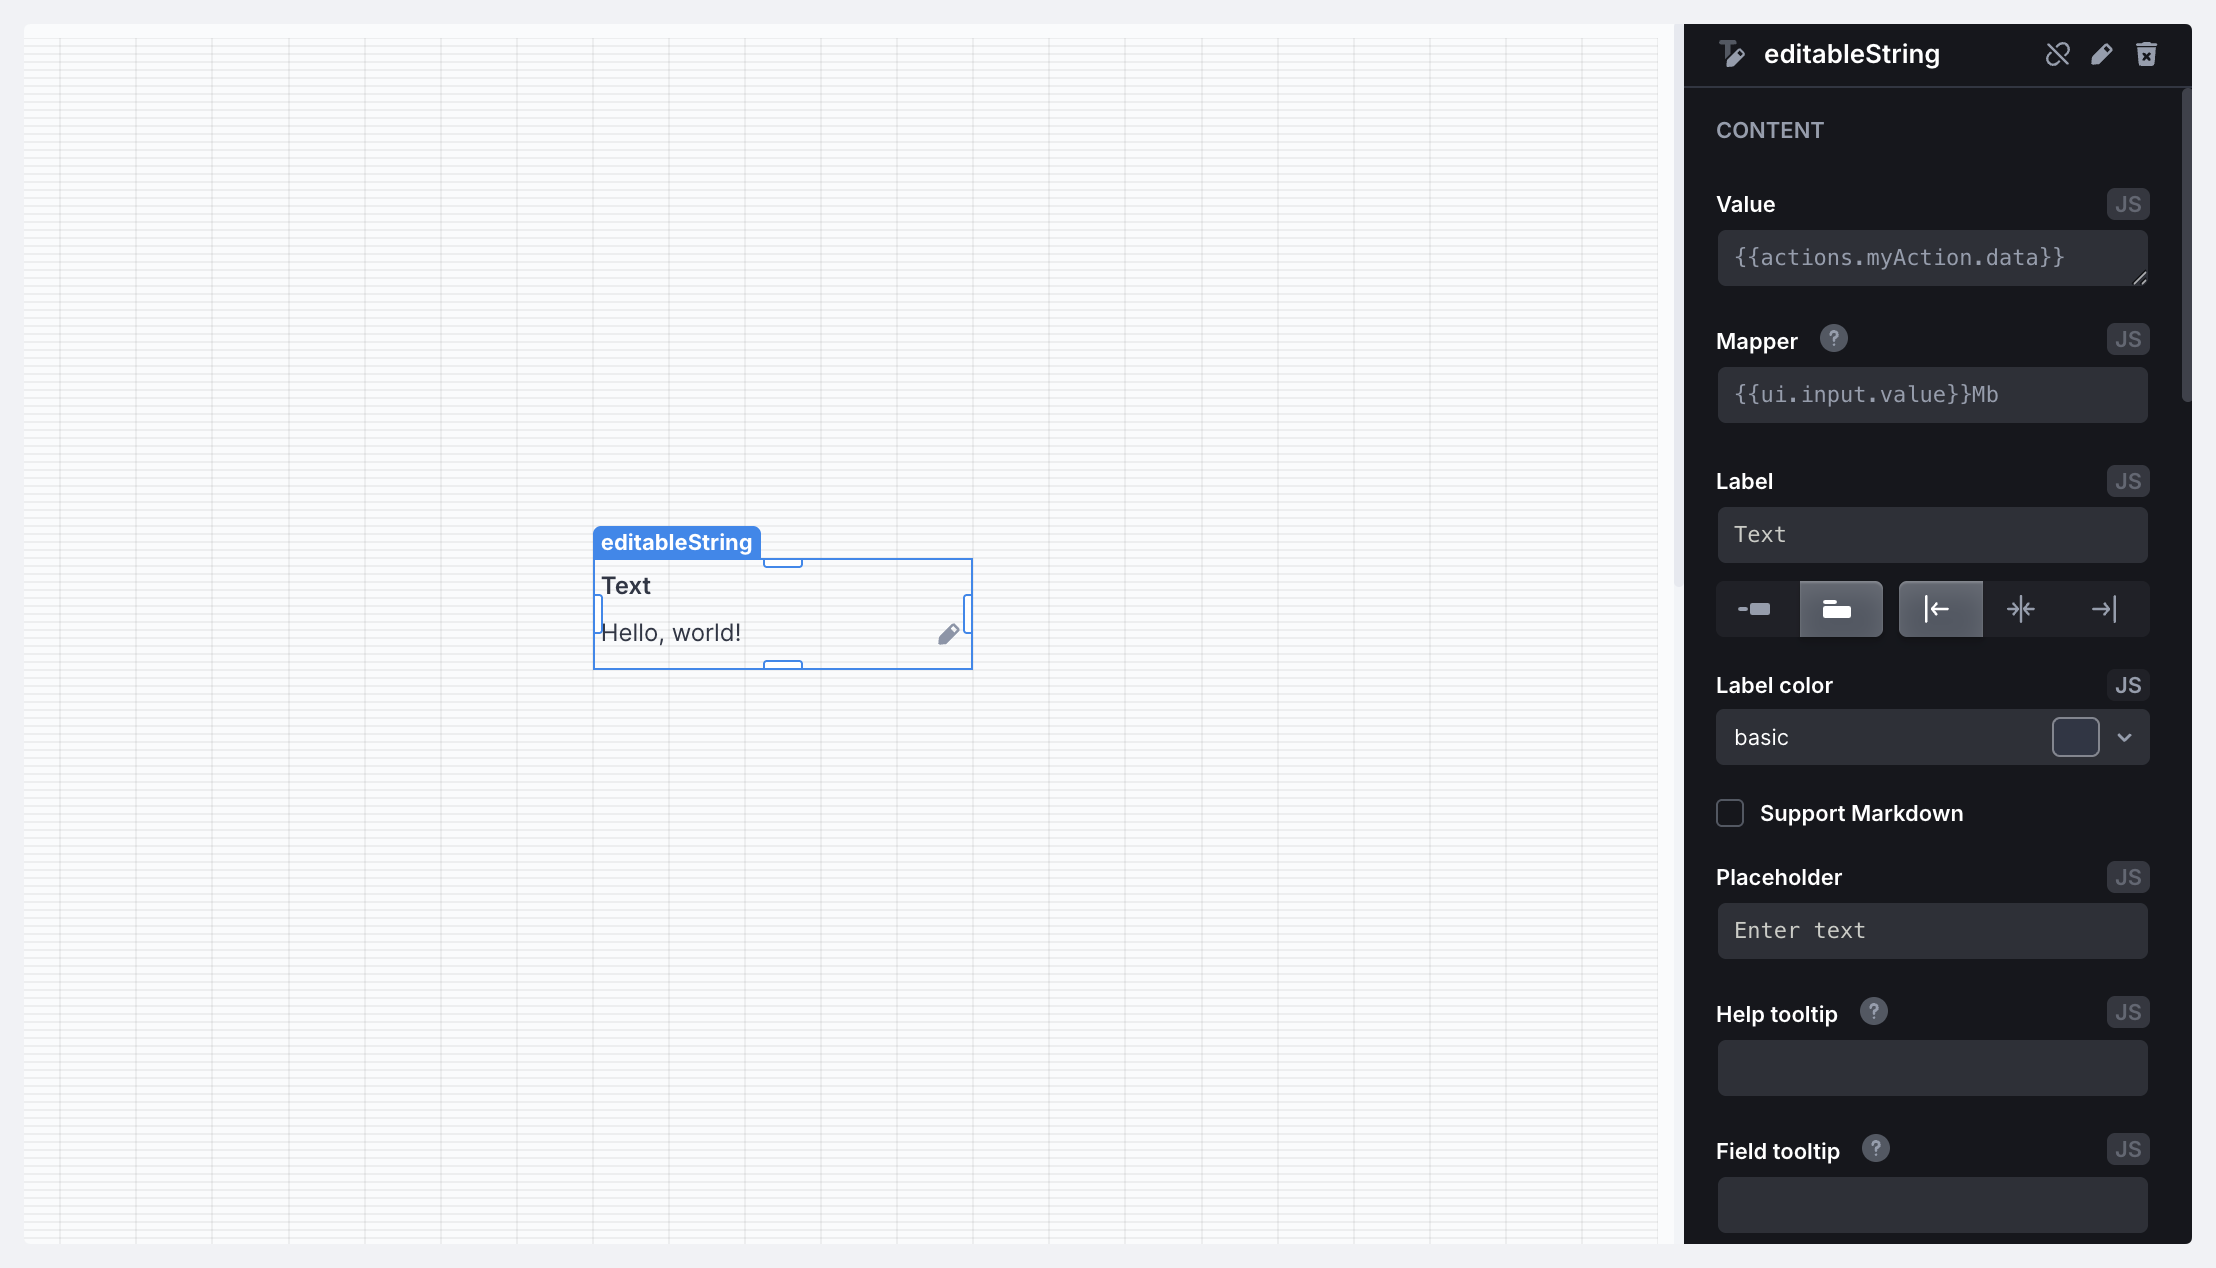Toggle JS mode for Label color
This screenshot has height=1268, width=2216.
[2127, 685]
